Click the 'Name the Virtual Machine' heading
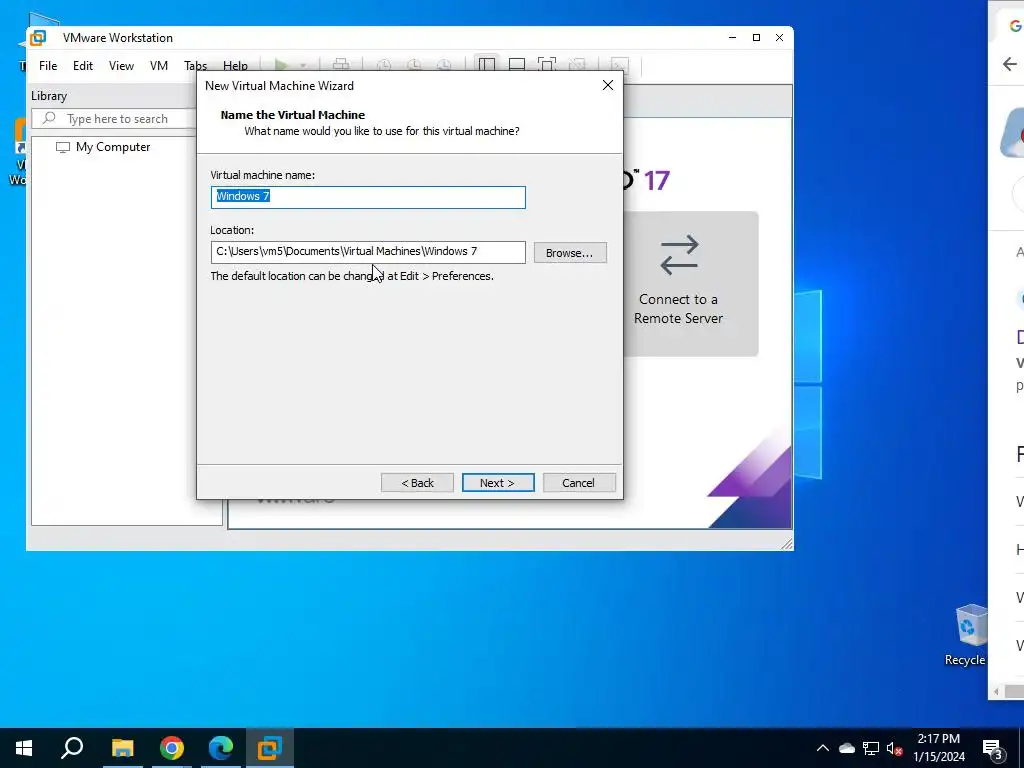Viewport: 1024px width, 768px height. click(293, 115)
